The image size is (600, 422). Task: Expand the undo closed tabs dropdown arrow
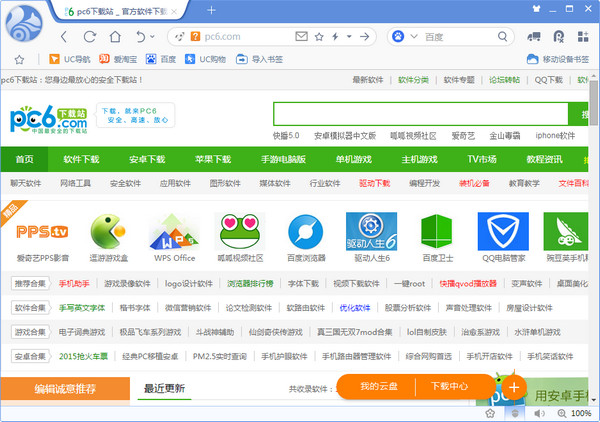tap(152, 37)
